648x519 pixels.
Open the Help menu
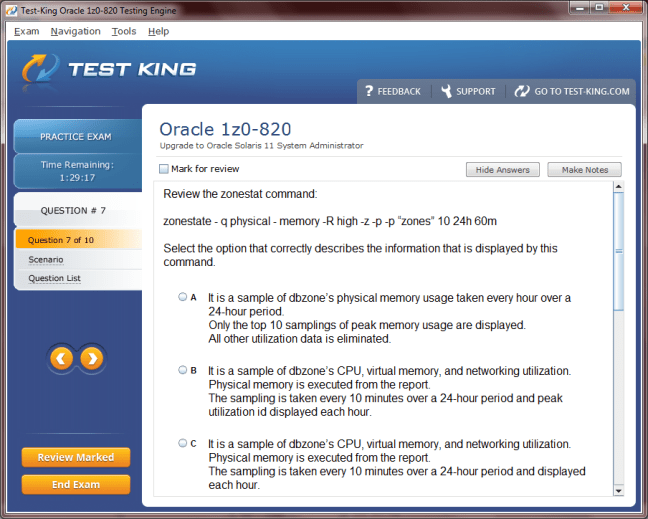click(x=158, y=31)
